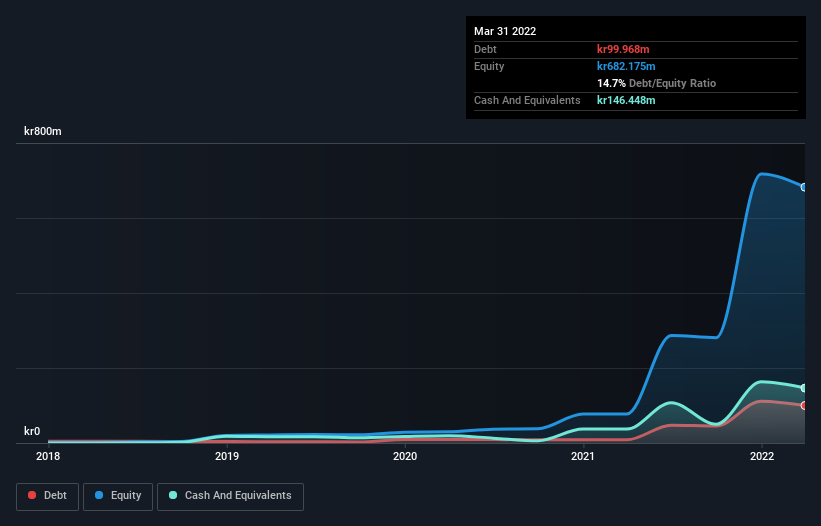The width and height of the screenshot is (821, 526).
Task: Click the 2019 x-axis label
Action: [x=227, y=456]
